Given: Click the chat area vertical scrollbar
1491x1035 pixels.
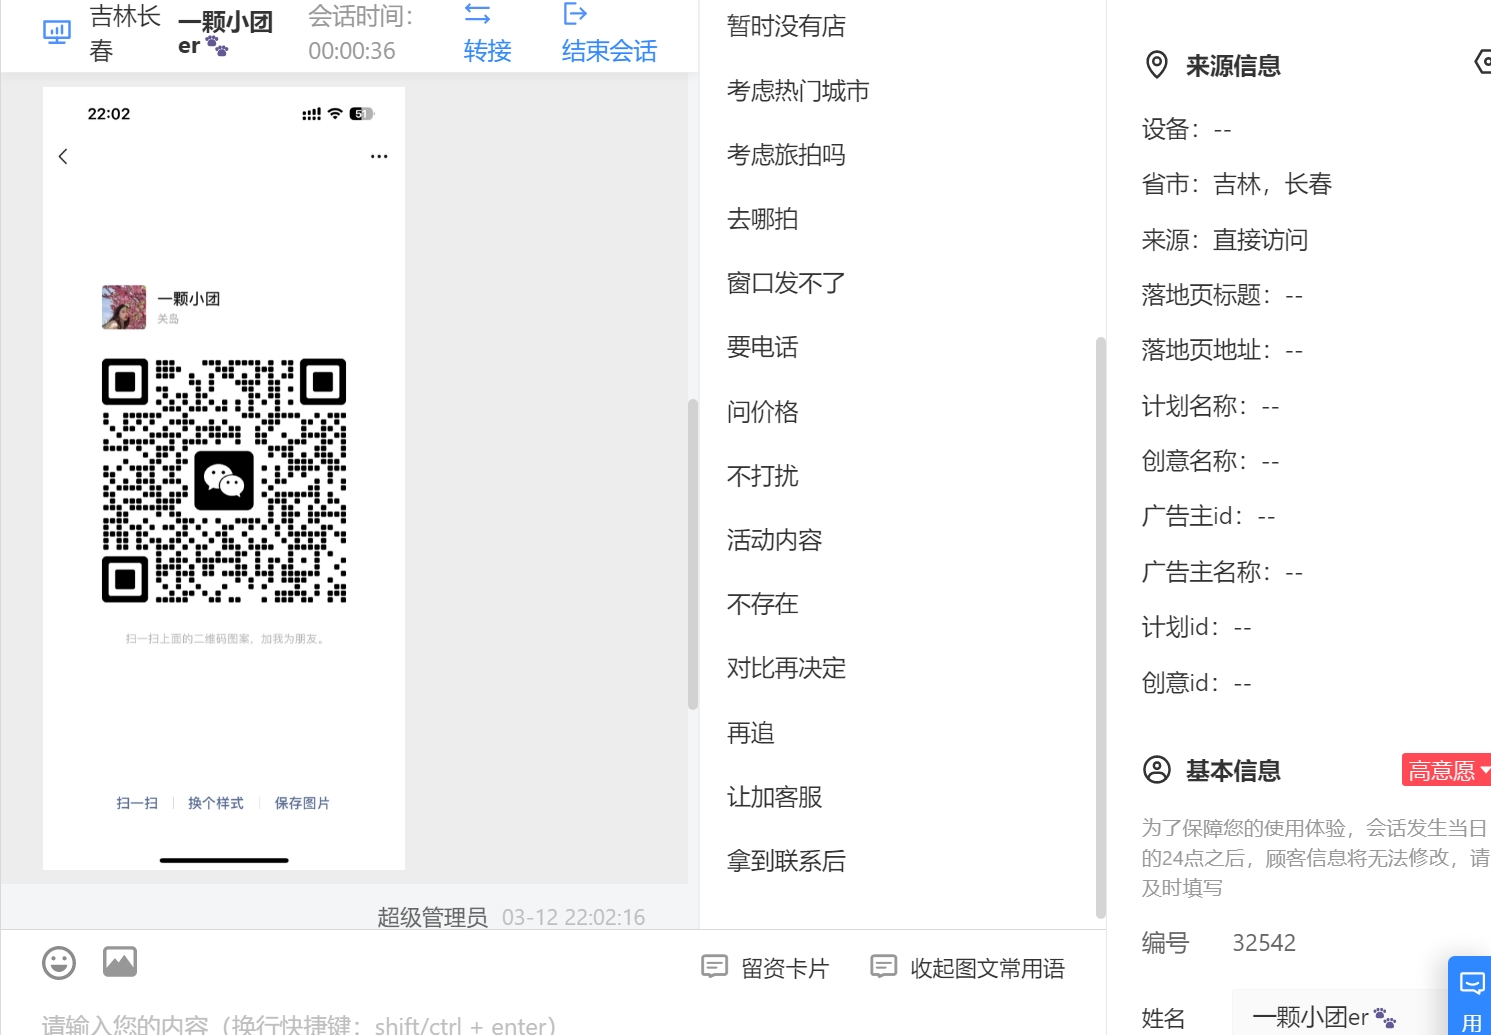Looking at the screenshot, I should pos(692,555).
